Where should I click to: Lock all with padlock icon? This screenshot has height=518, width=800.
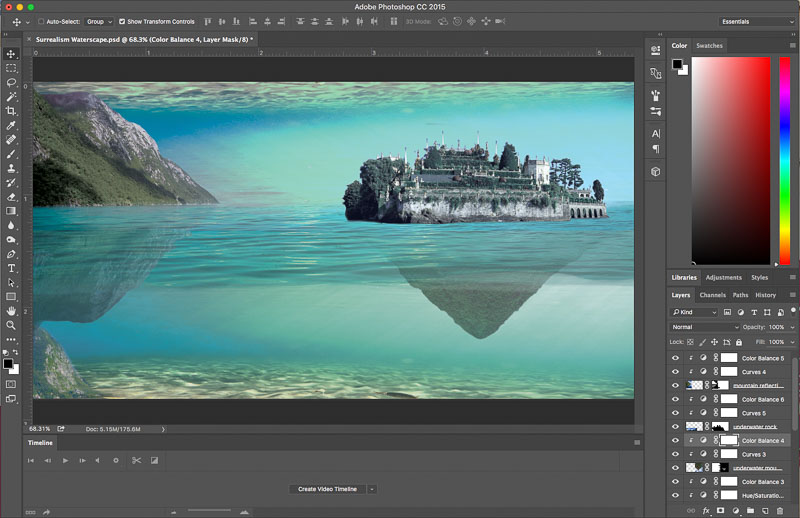[x=739, y=342]
